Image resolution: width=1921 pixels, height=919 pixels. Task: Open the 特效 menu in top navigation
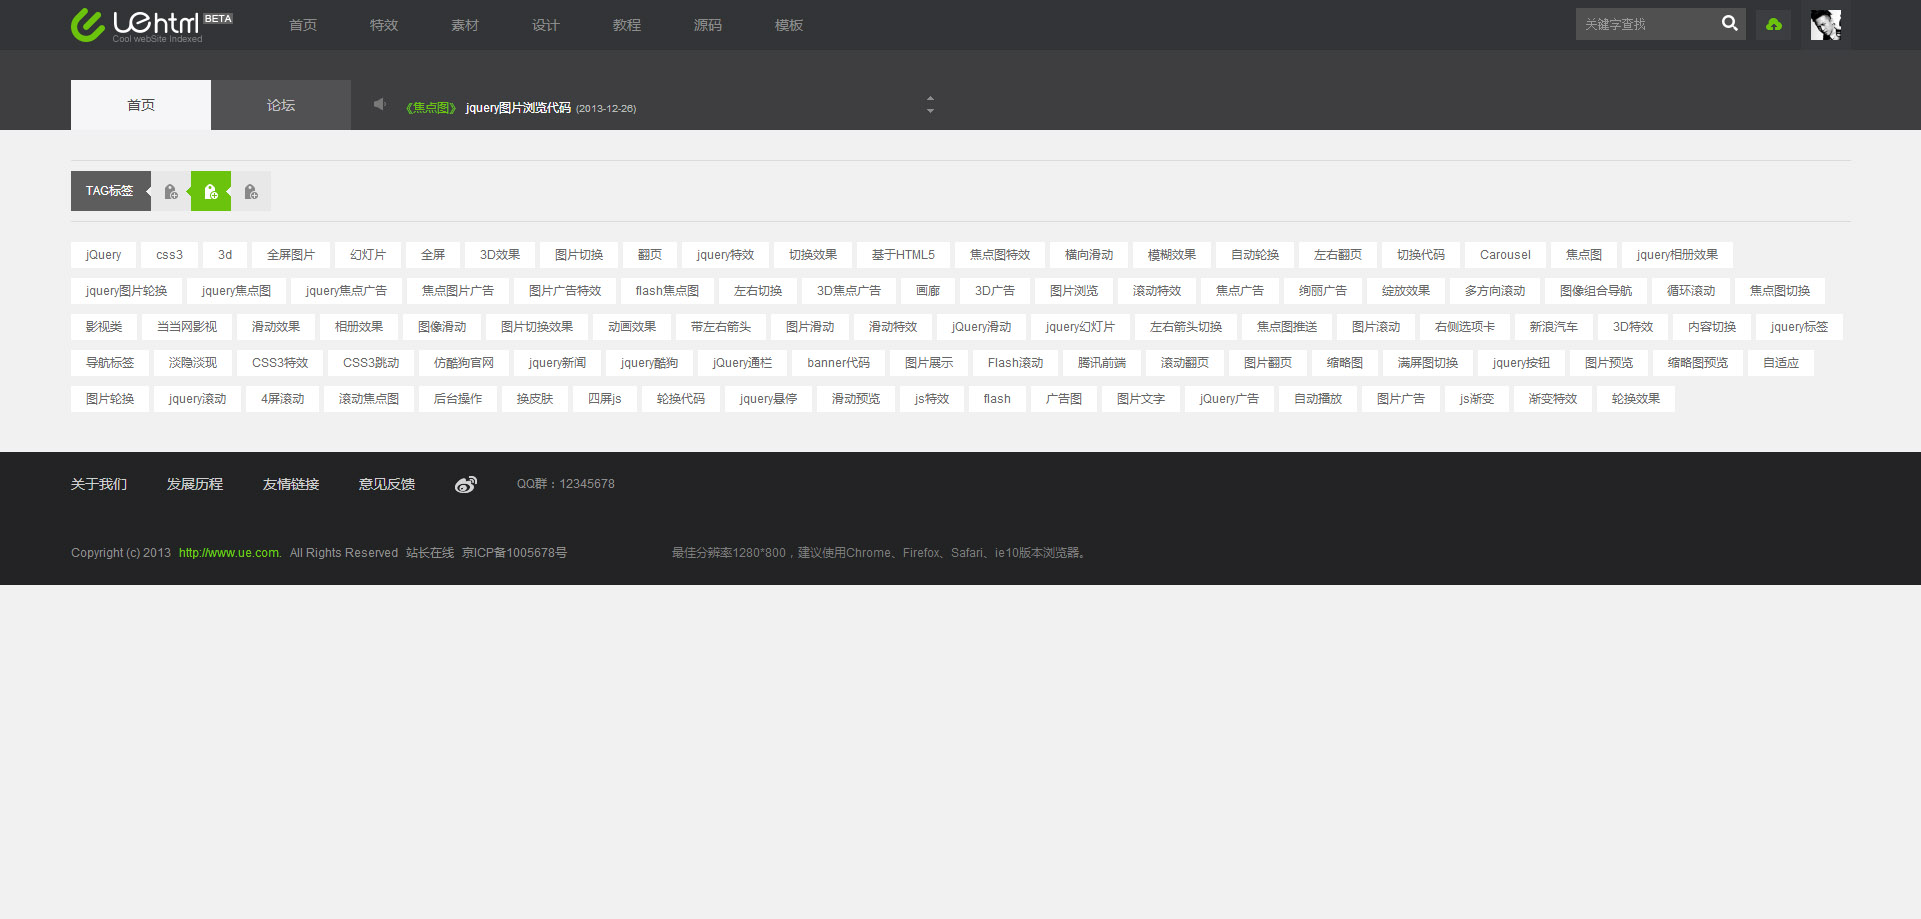coord(384,25)
